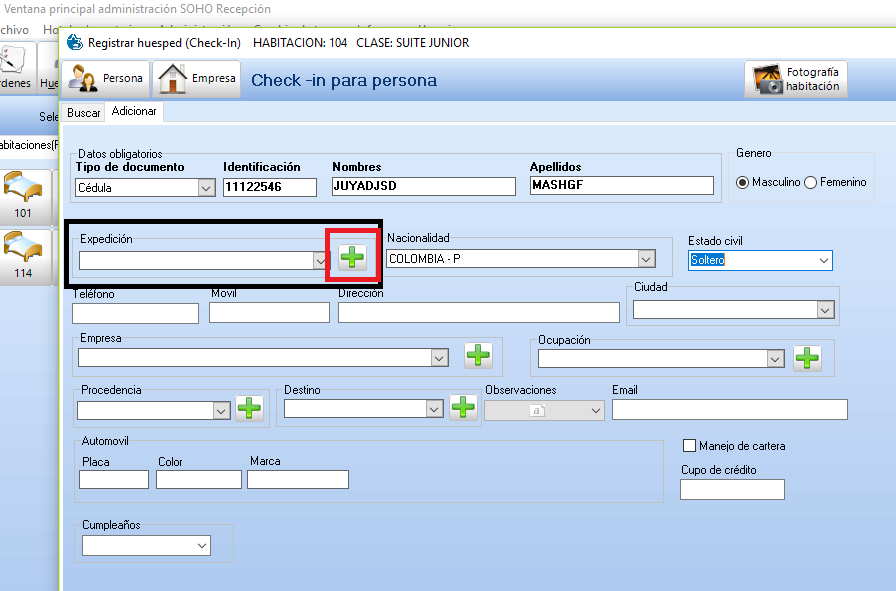Screen dimensions: 896x591
Task: Switch to the Buscar tab
Action: tap(83, 113)
